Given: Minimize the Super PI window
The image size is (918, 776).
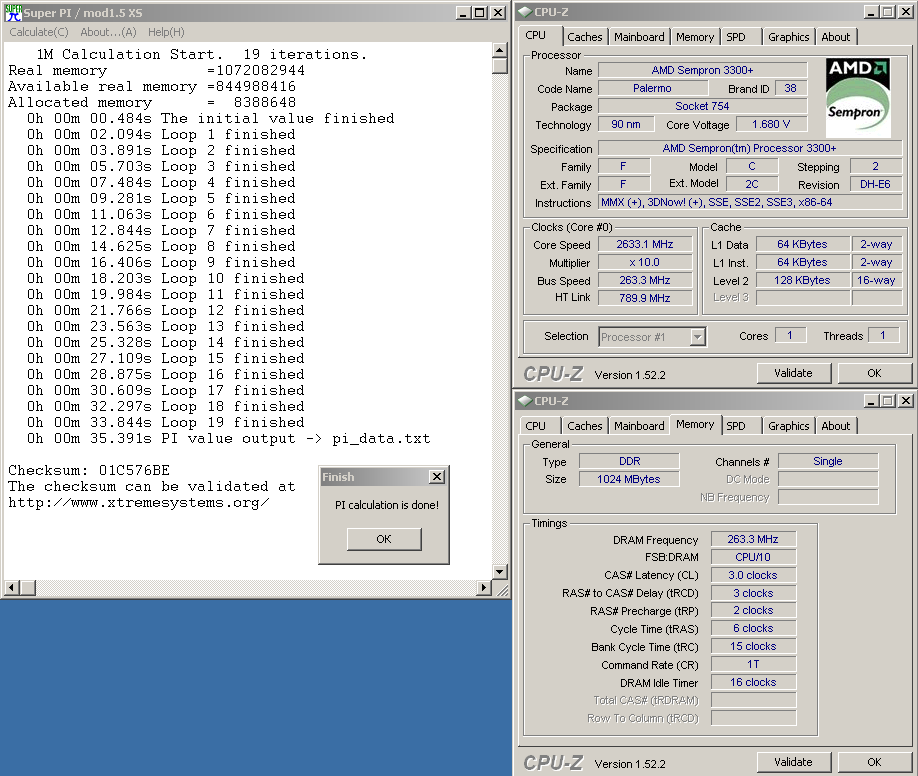Looking at the screenshot, I should pyautogui.click(x=463, y=12).
